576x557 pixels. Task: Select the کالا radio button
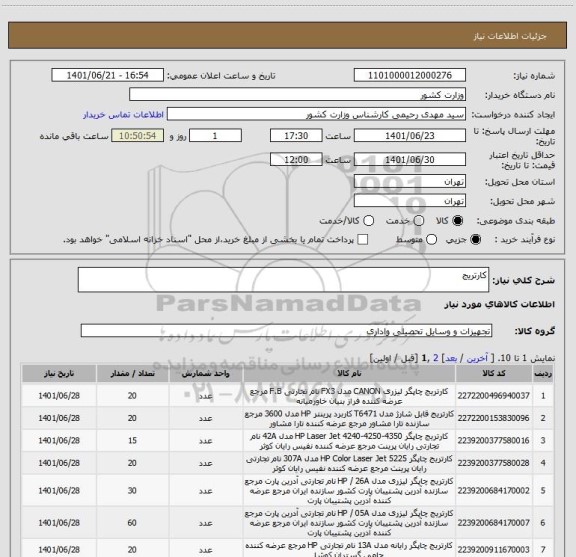point(458,221)
